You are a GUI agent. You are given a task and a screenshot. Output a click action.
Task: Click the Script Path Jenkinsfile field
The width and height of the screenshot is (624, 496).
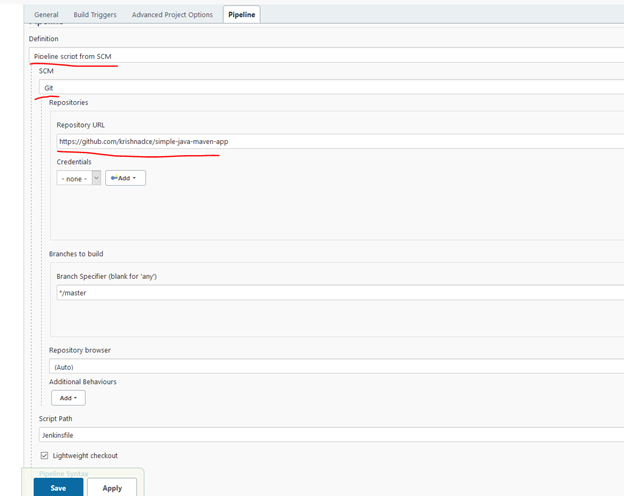(x=330, y=435)
